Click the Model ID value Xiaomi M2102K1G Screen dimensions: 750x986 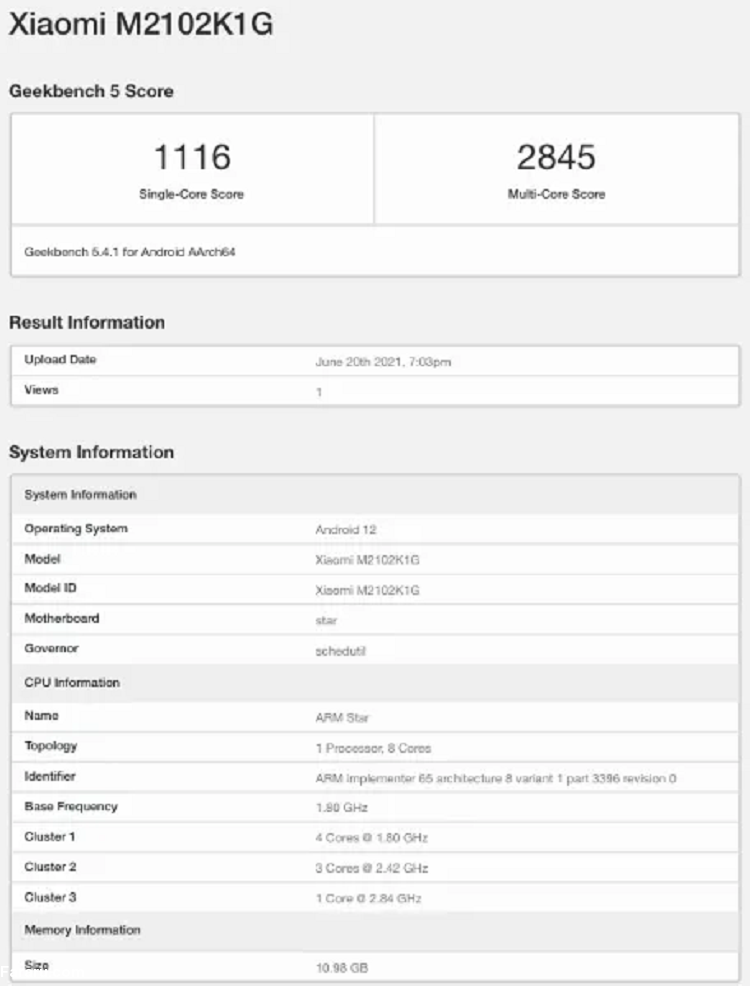367,590
